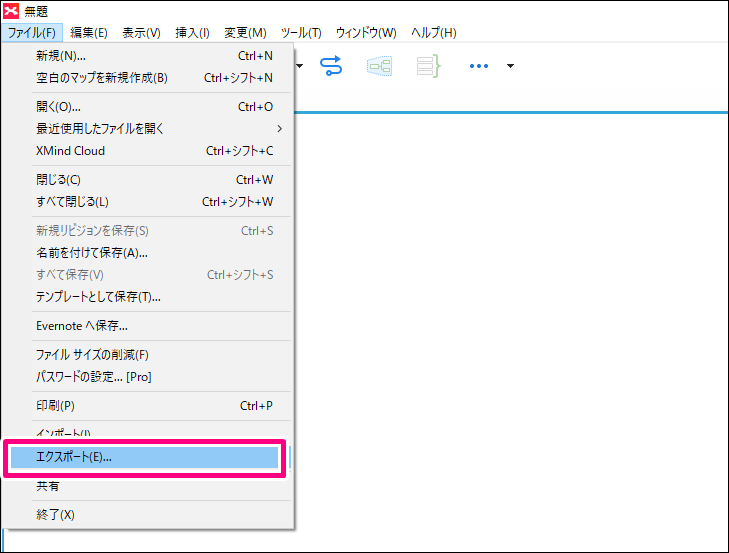The image size is (729, 553).
Task: Click the relationship connector toolbar icon
Action: coord(331,66)
